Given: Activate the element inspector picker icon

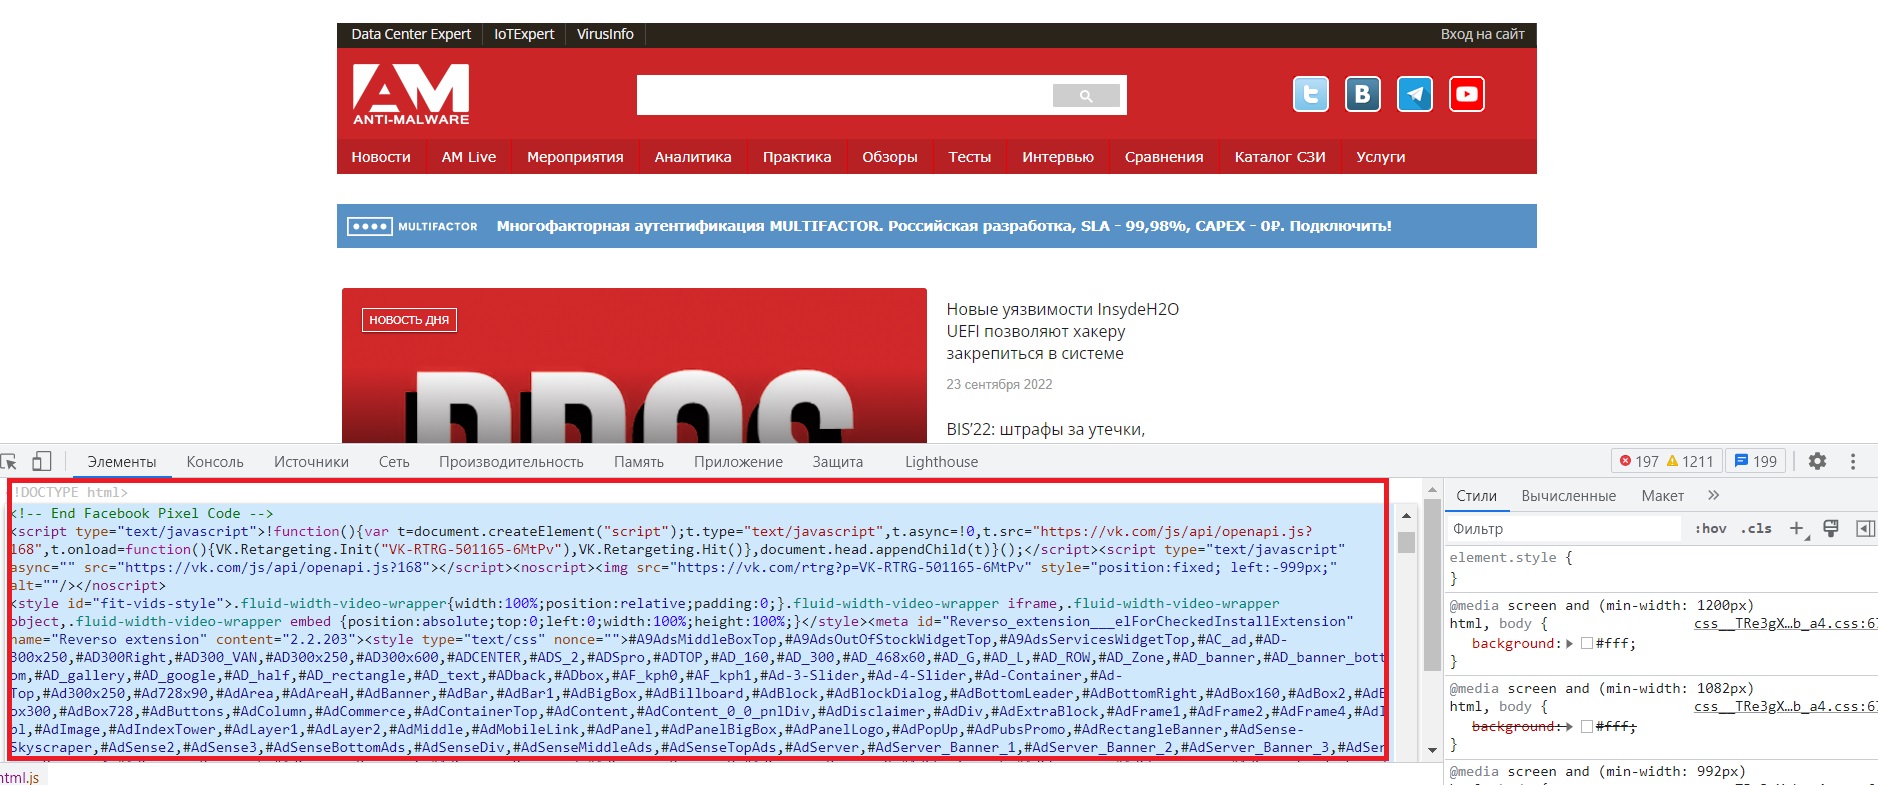Looking at the screenshot, I should [9, 461].
